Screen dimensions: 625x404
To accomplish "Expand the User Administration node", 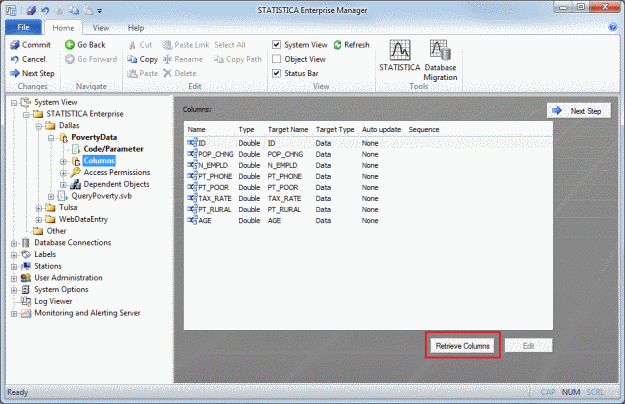I will [x=14, y=278].
